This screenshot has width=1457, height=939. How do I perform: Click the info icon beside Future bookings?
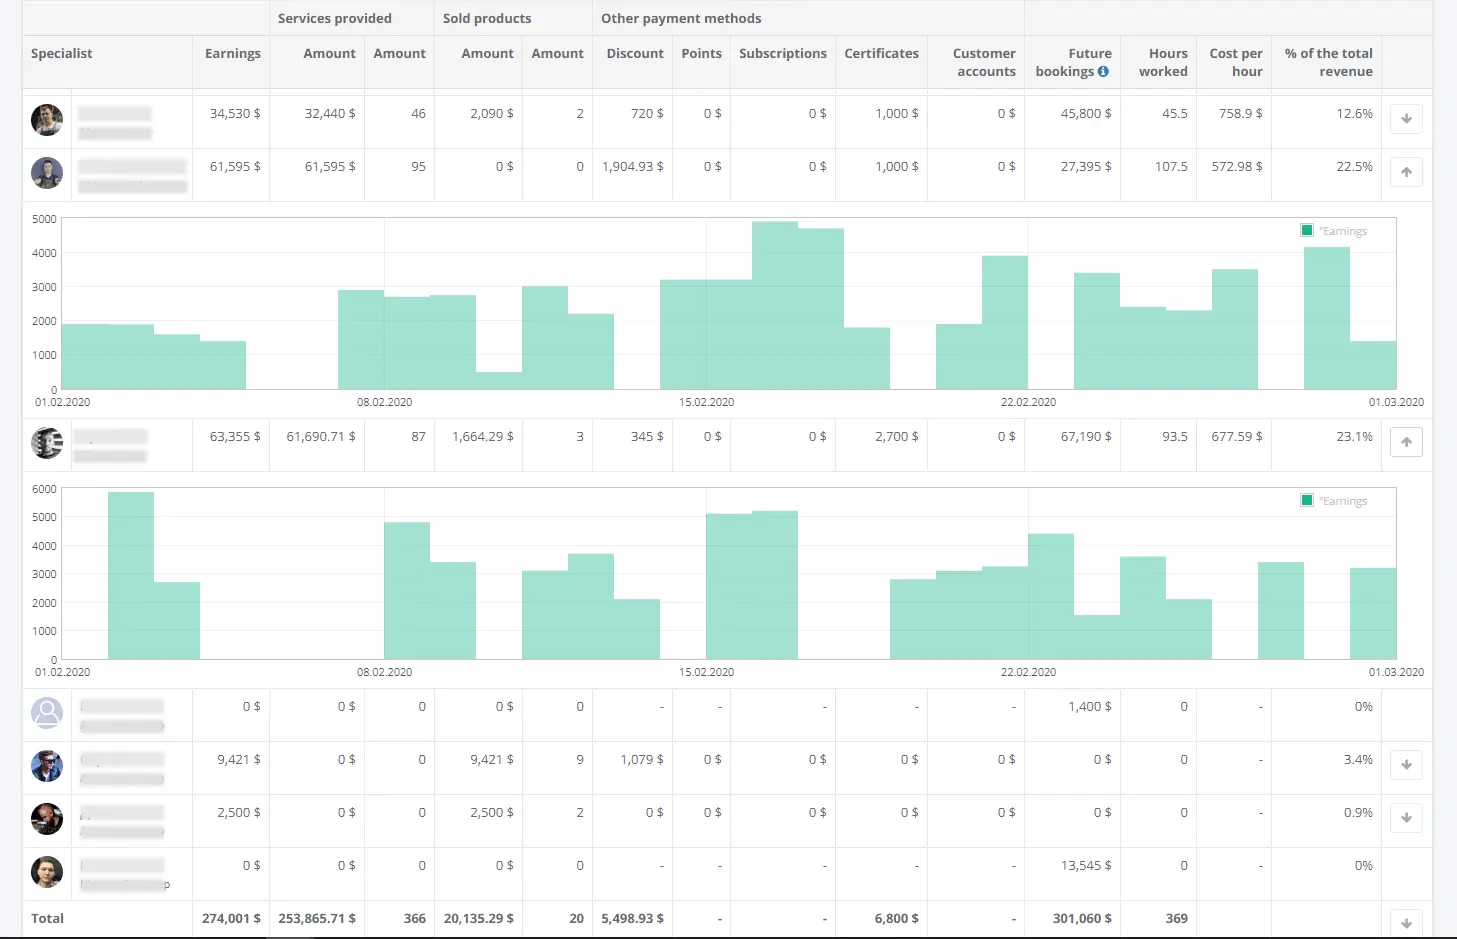coord(1103,72)
